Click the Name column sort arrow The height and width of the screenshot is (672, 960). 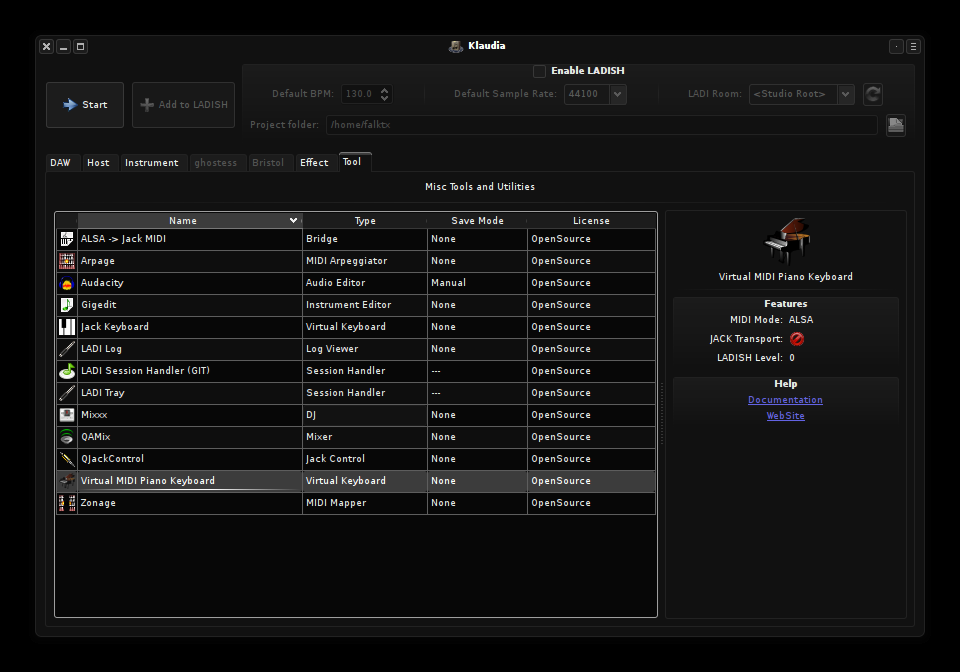pos(293,220)
